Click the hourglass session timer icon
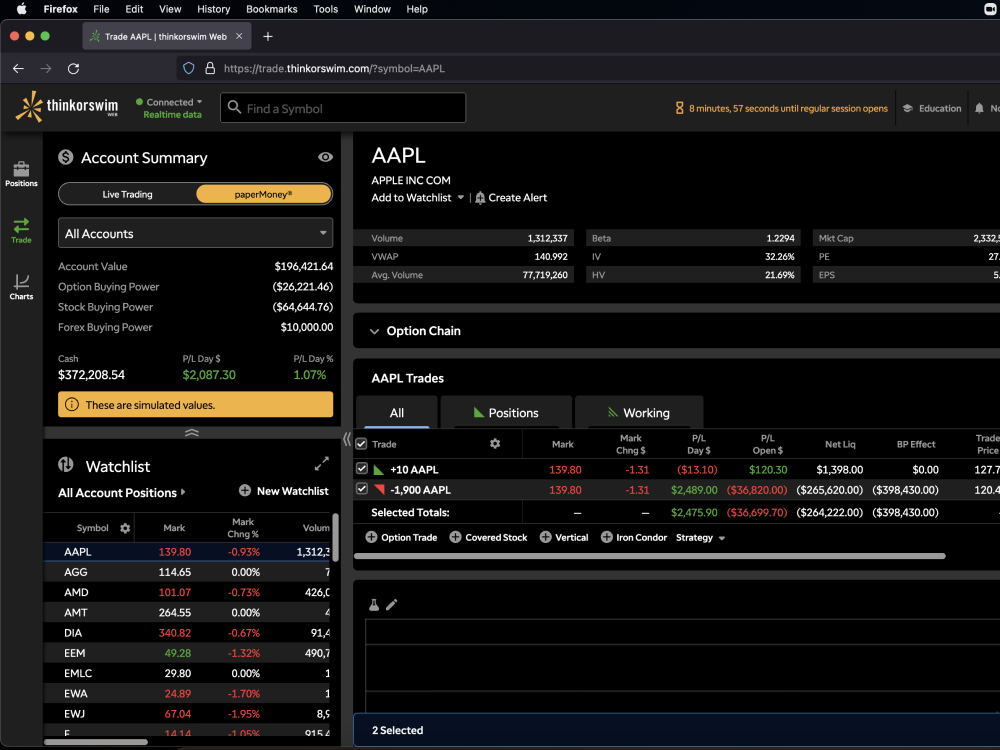The height and width of the screenshot is (750, 1000). click(x=679, y=108)
